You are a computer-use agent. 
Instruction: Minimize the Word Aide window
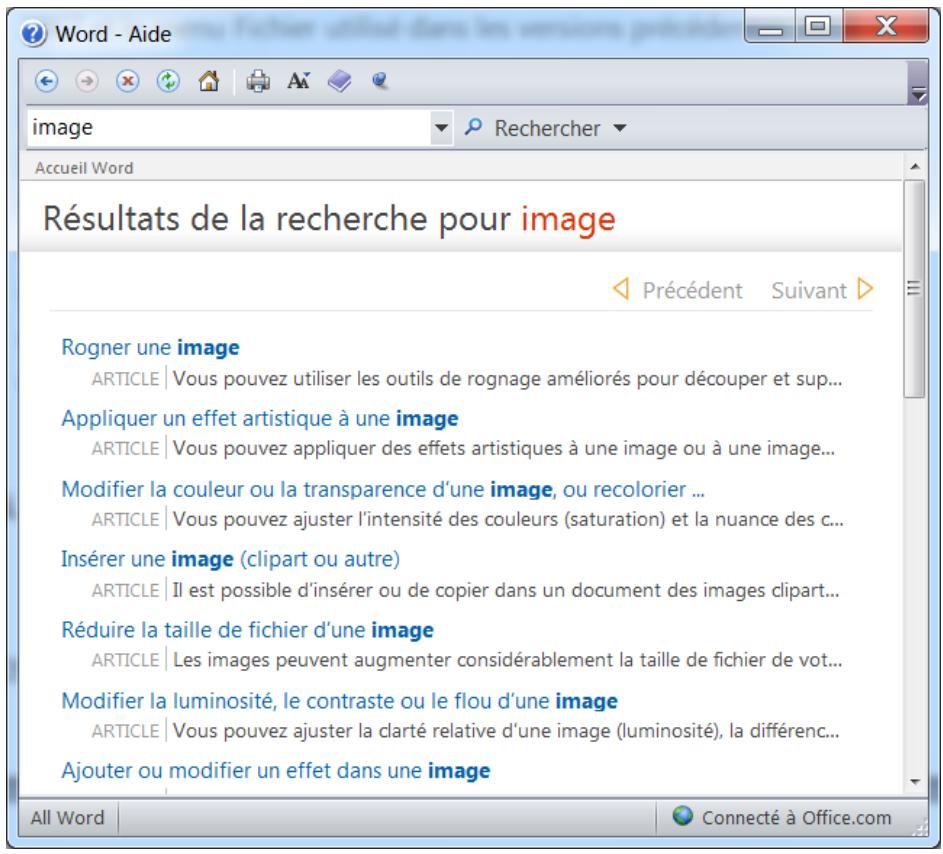[770, 27]
